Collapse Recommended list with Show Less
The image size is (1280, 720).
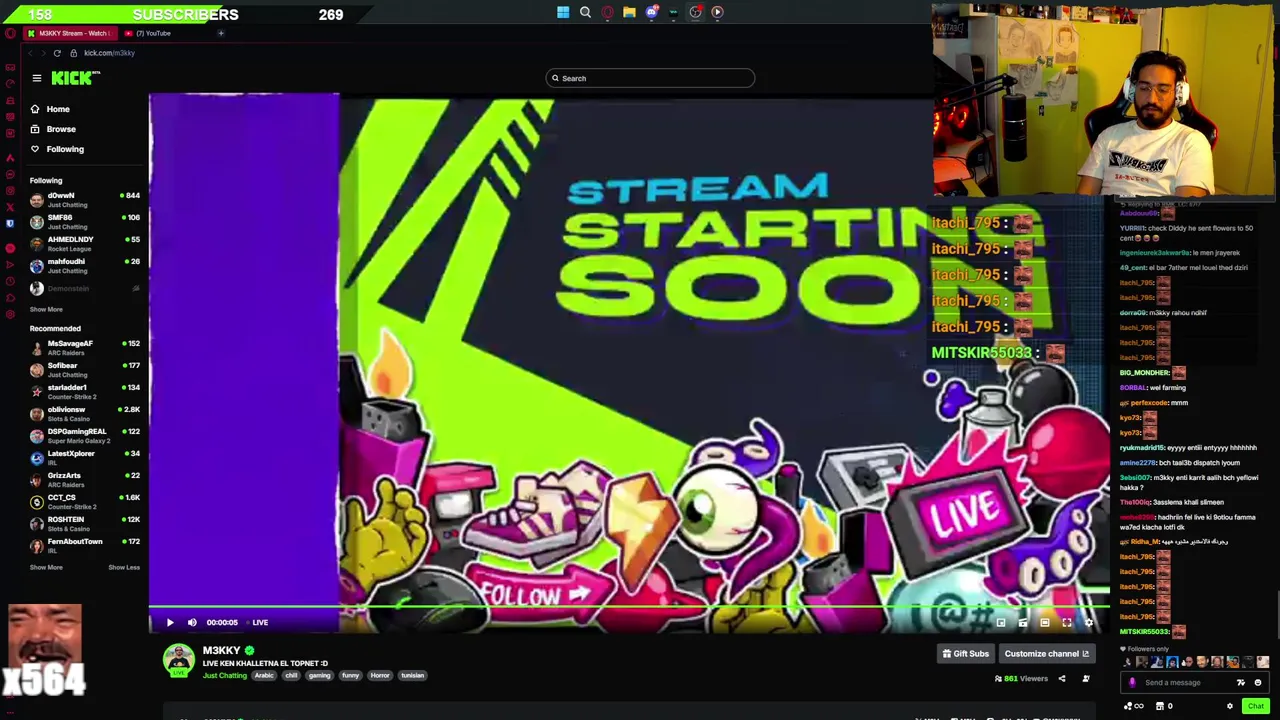point(124,567)
